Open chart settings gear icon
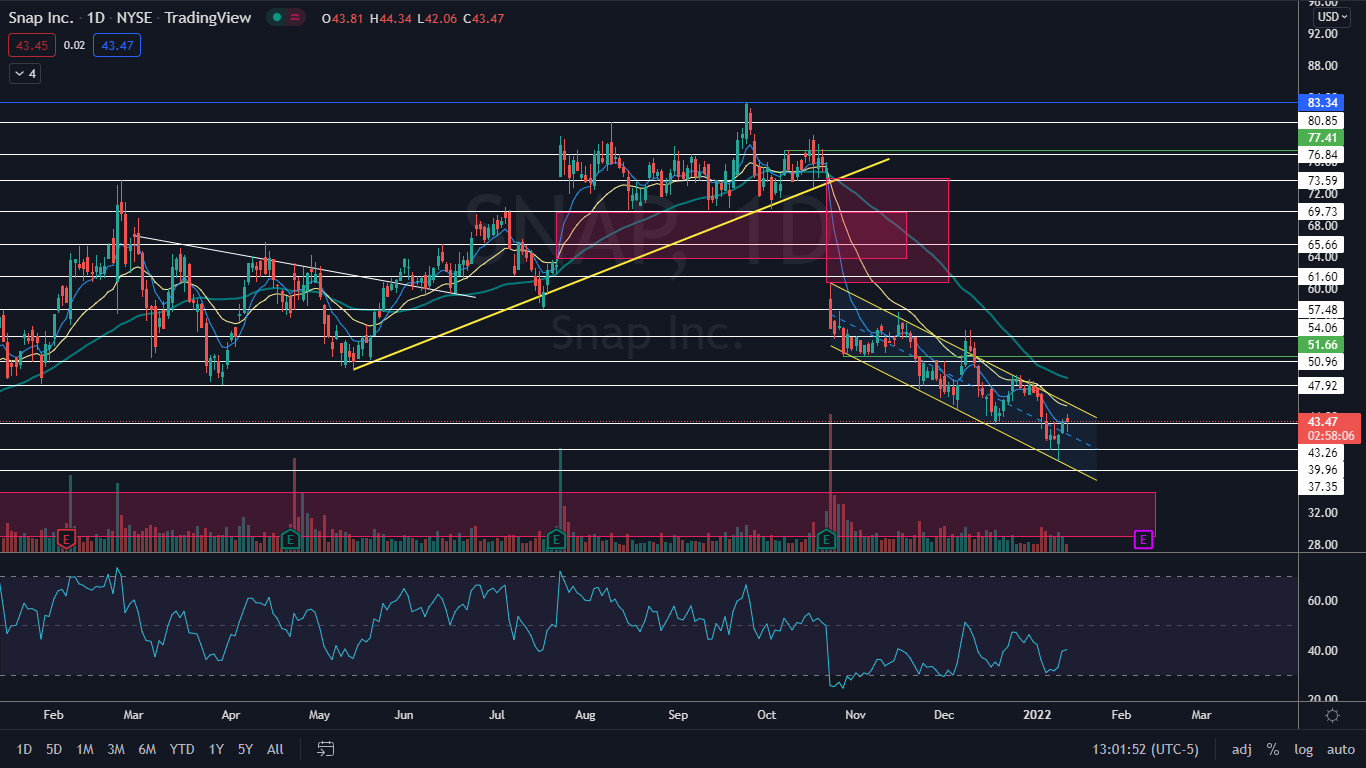 (1332, 715)
